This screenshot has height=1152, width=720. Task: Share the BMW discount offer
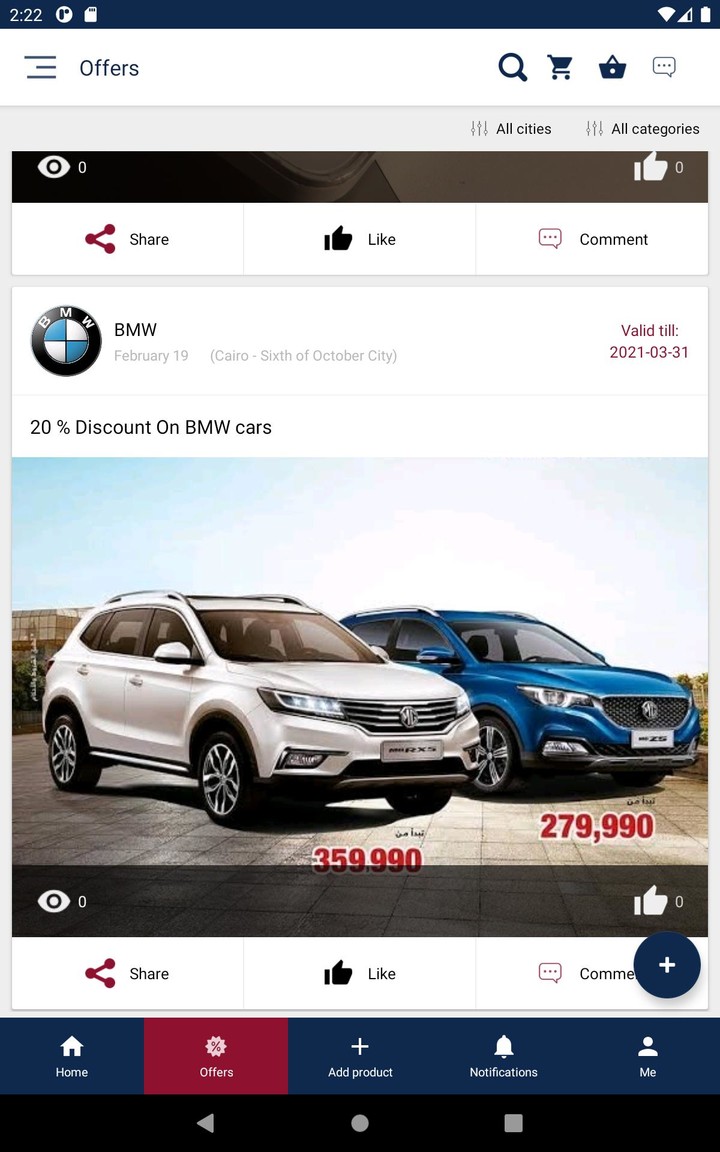(128, 973)
